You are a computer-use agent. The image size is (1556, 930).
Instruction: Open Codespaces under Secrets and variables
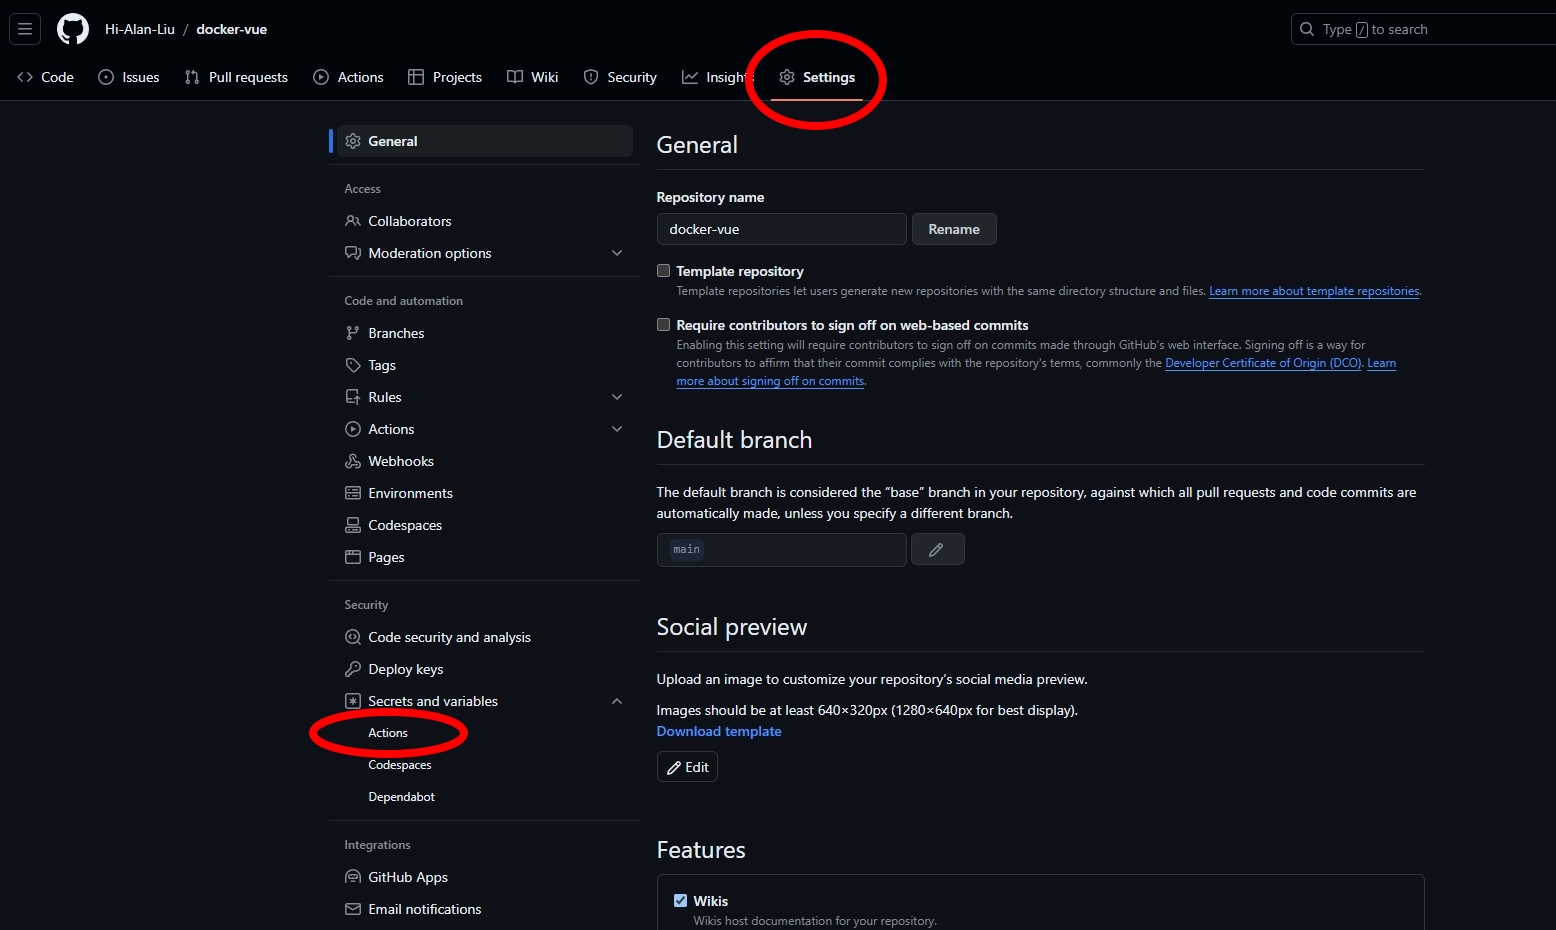[400, 765]
